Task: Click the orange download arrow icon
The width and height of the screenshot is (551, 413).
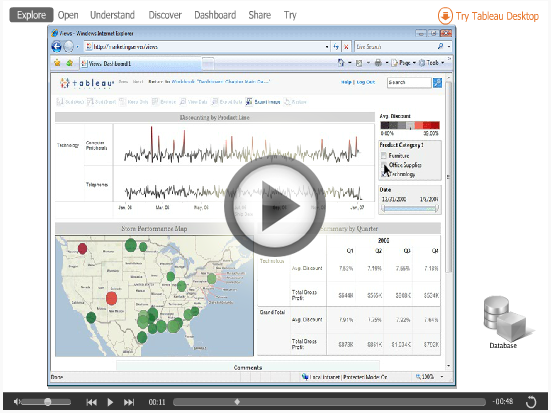Action: (x=445, y=16)
